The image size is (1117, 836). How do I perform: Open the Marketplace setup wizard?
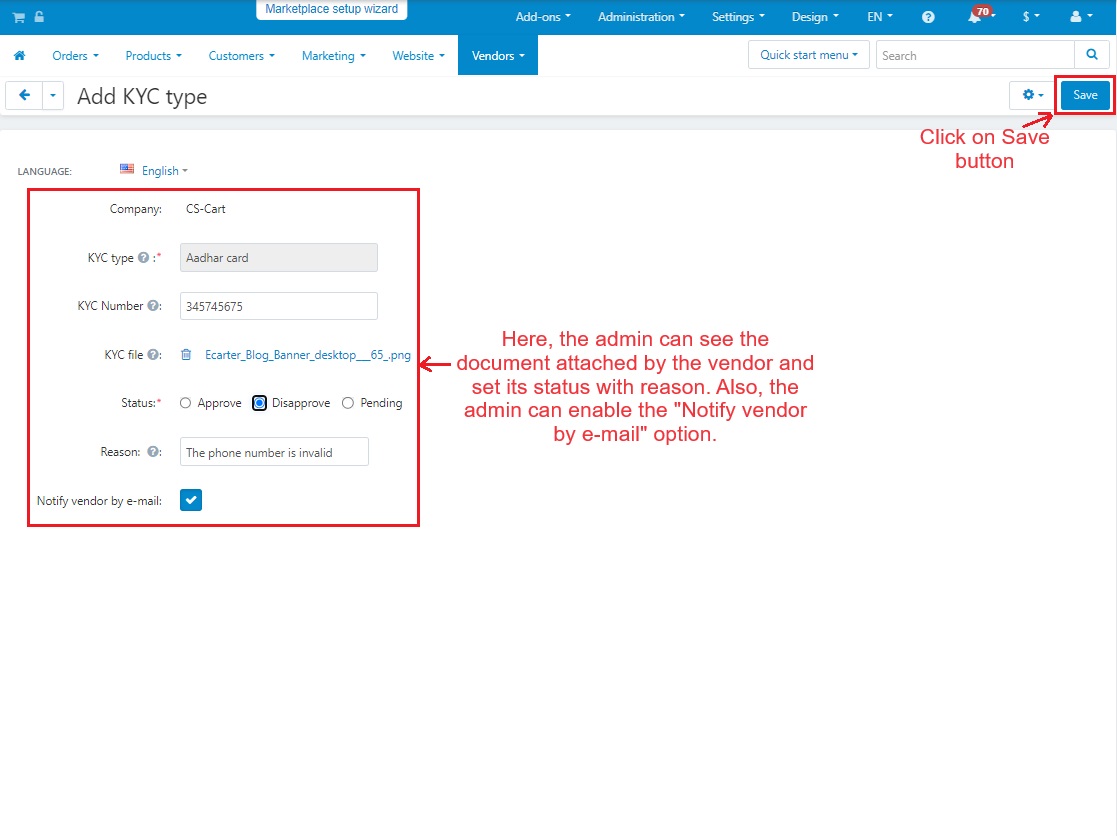tap(331, 9)
